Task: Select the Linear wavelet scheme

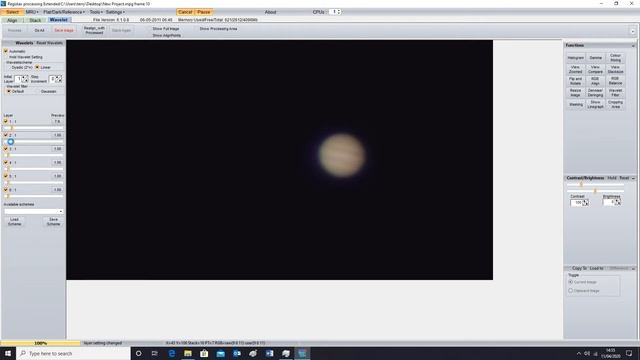Action: coord(37,67)
